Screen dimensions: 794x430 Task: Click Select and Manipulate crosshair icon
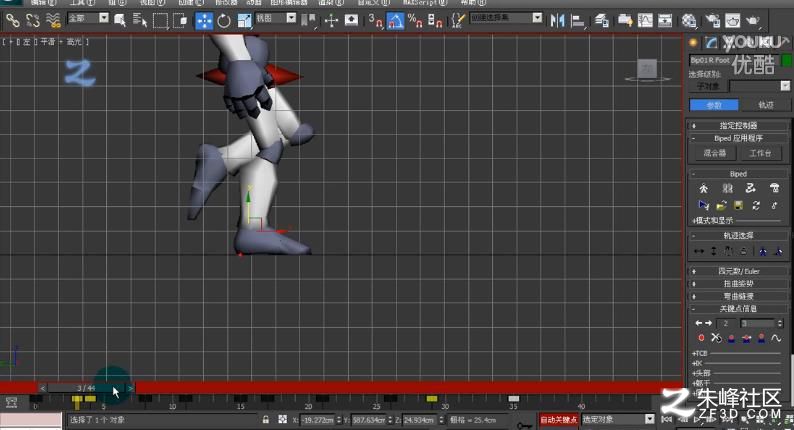tap(331, 21)
